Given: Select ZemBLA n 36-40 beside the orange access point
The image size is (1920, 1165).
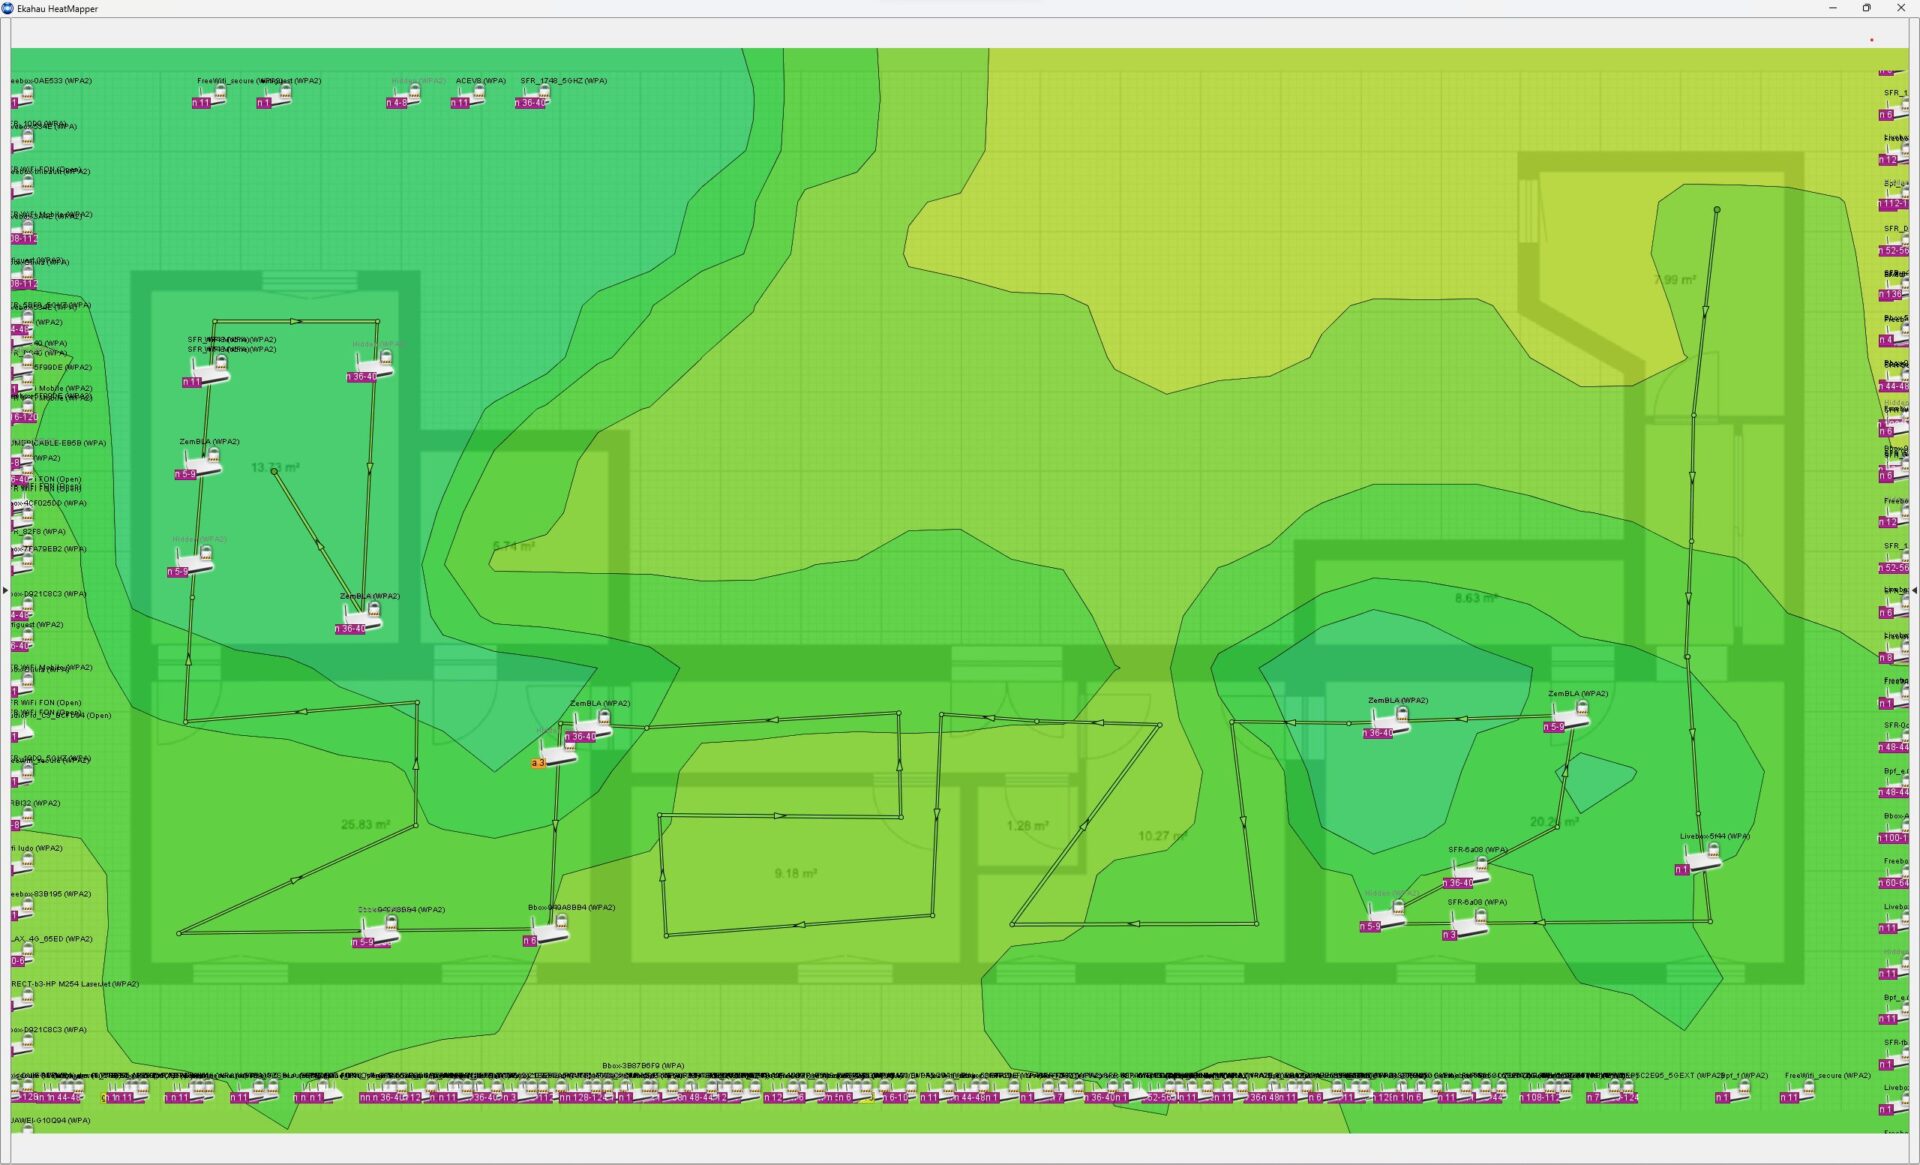Looking at the screenshot, I should pyautogui.click(x=590, y=726).
